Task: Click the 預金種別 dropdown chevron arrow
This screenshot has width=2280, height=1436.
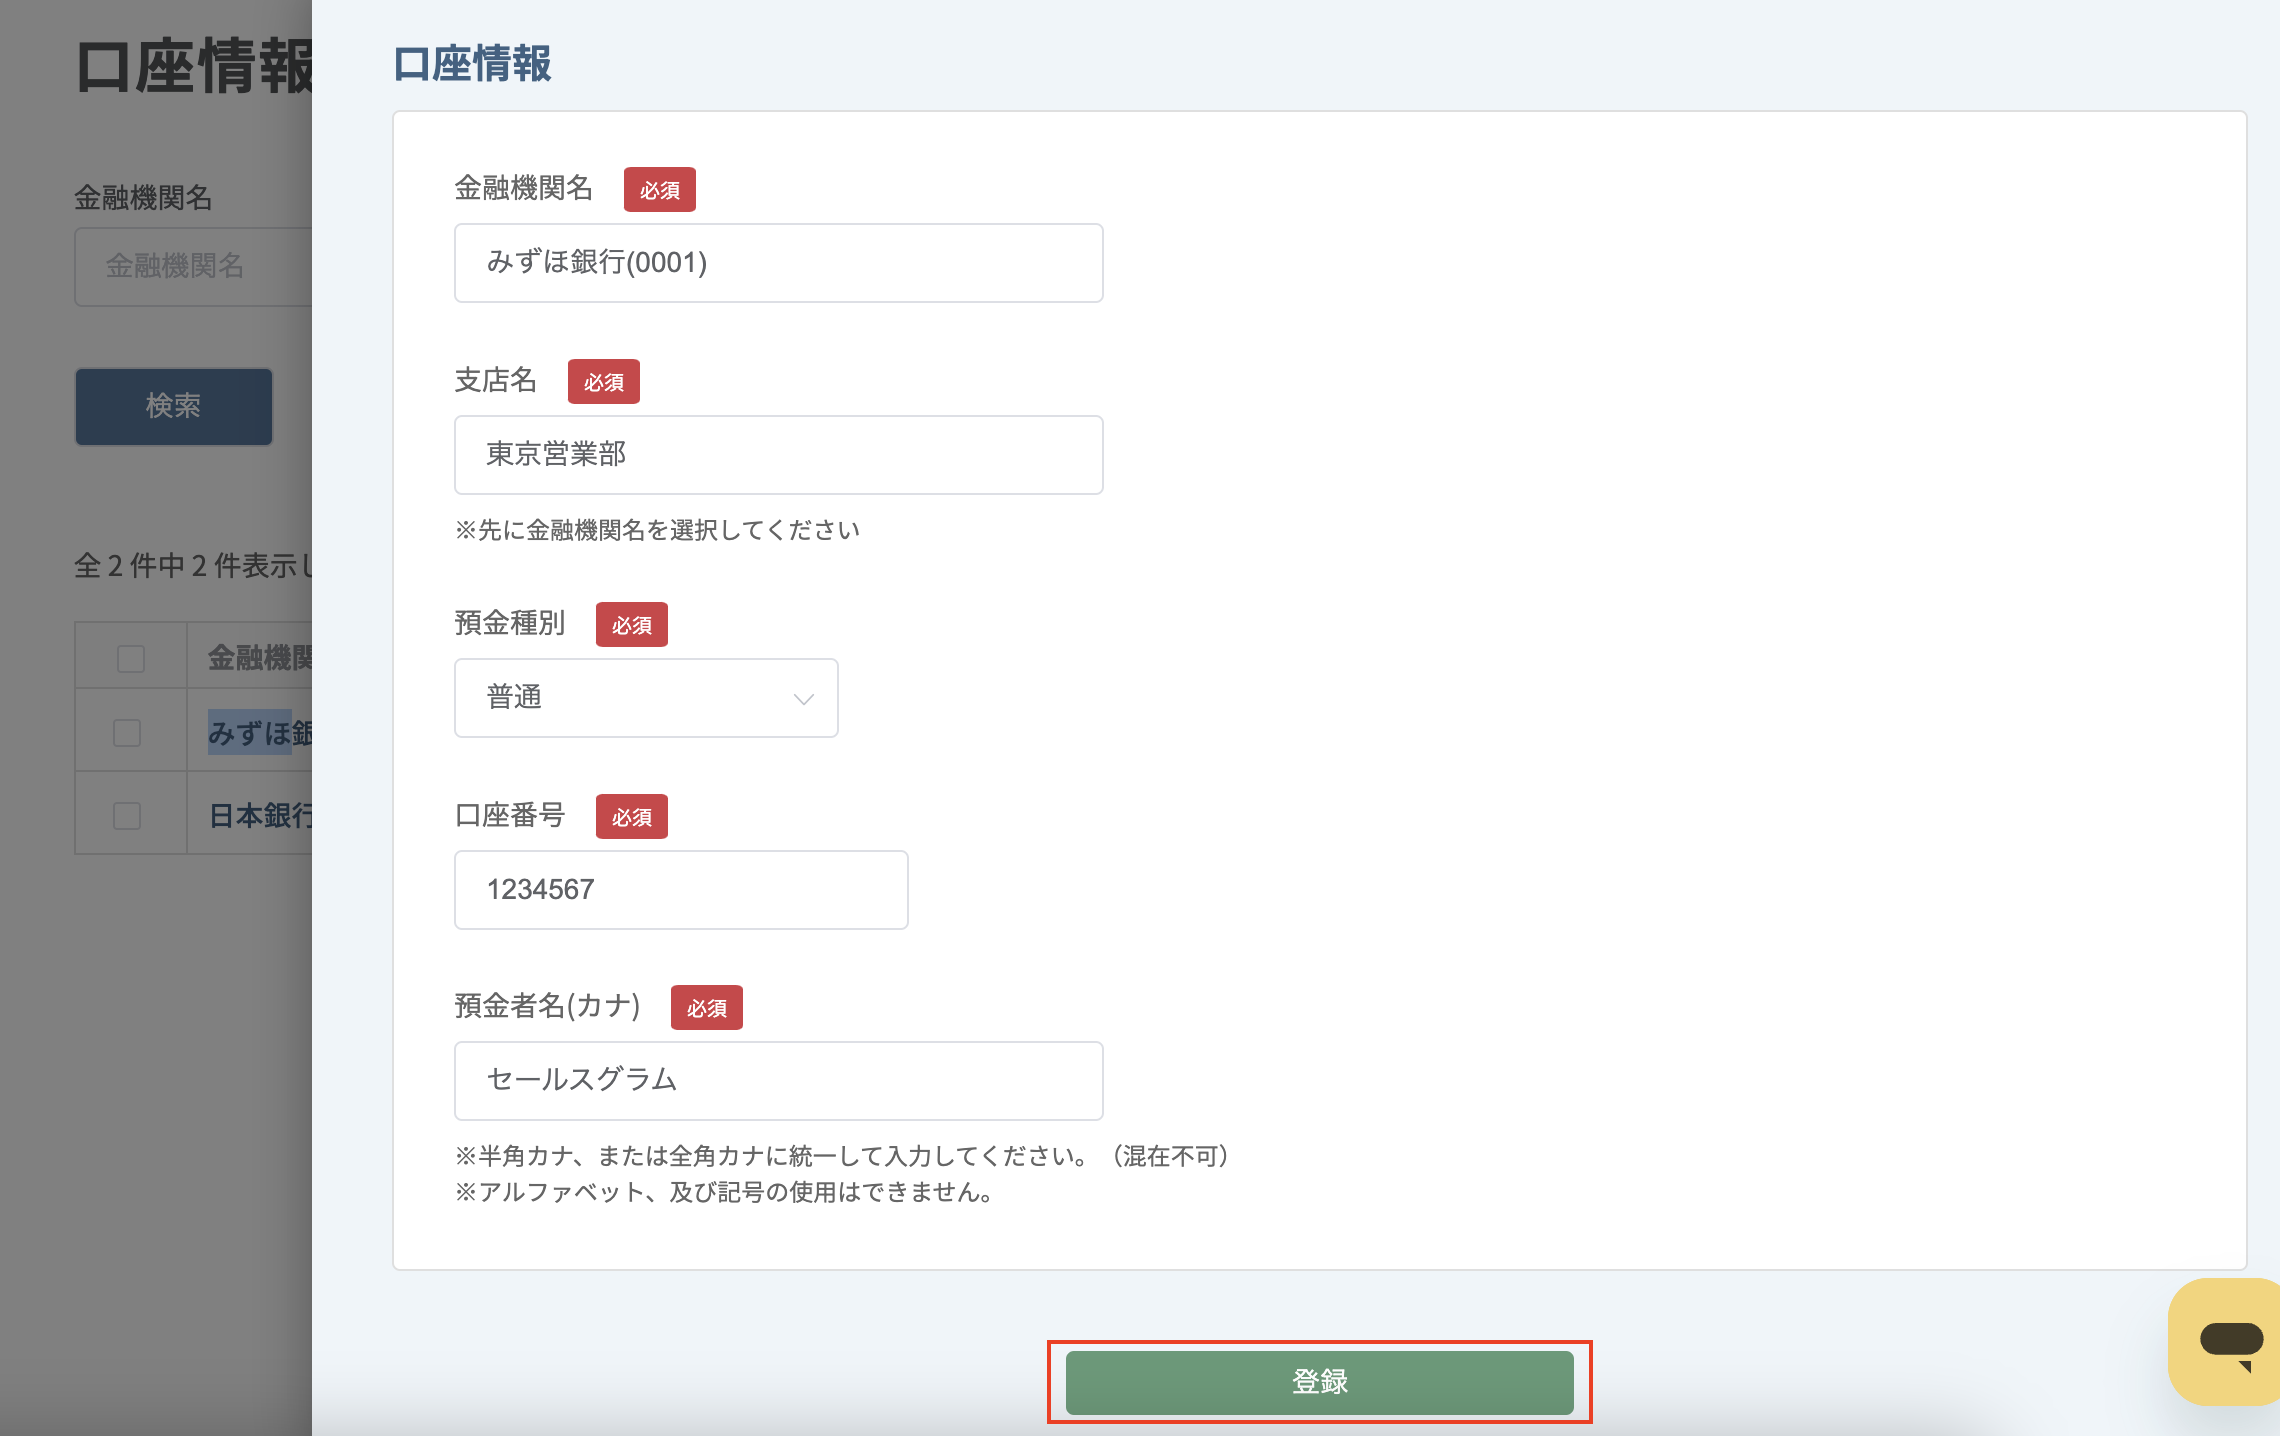Action: 803,699
